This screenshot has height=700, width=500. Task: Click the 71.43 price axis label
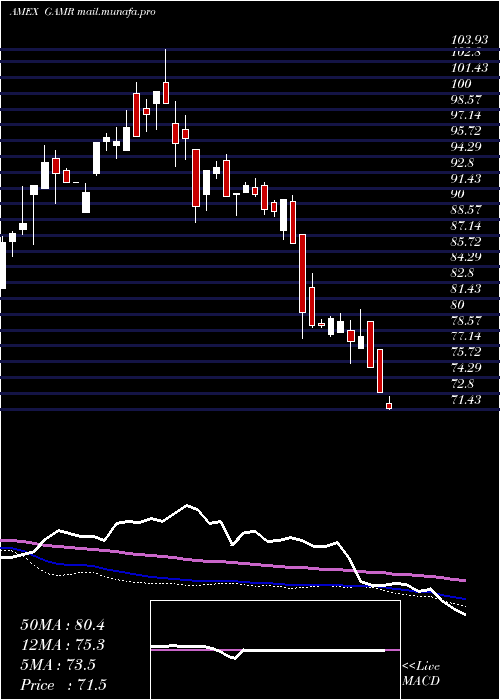coord(467,400)
